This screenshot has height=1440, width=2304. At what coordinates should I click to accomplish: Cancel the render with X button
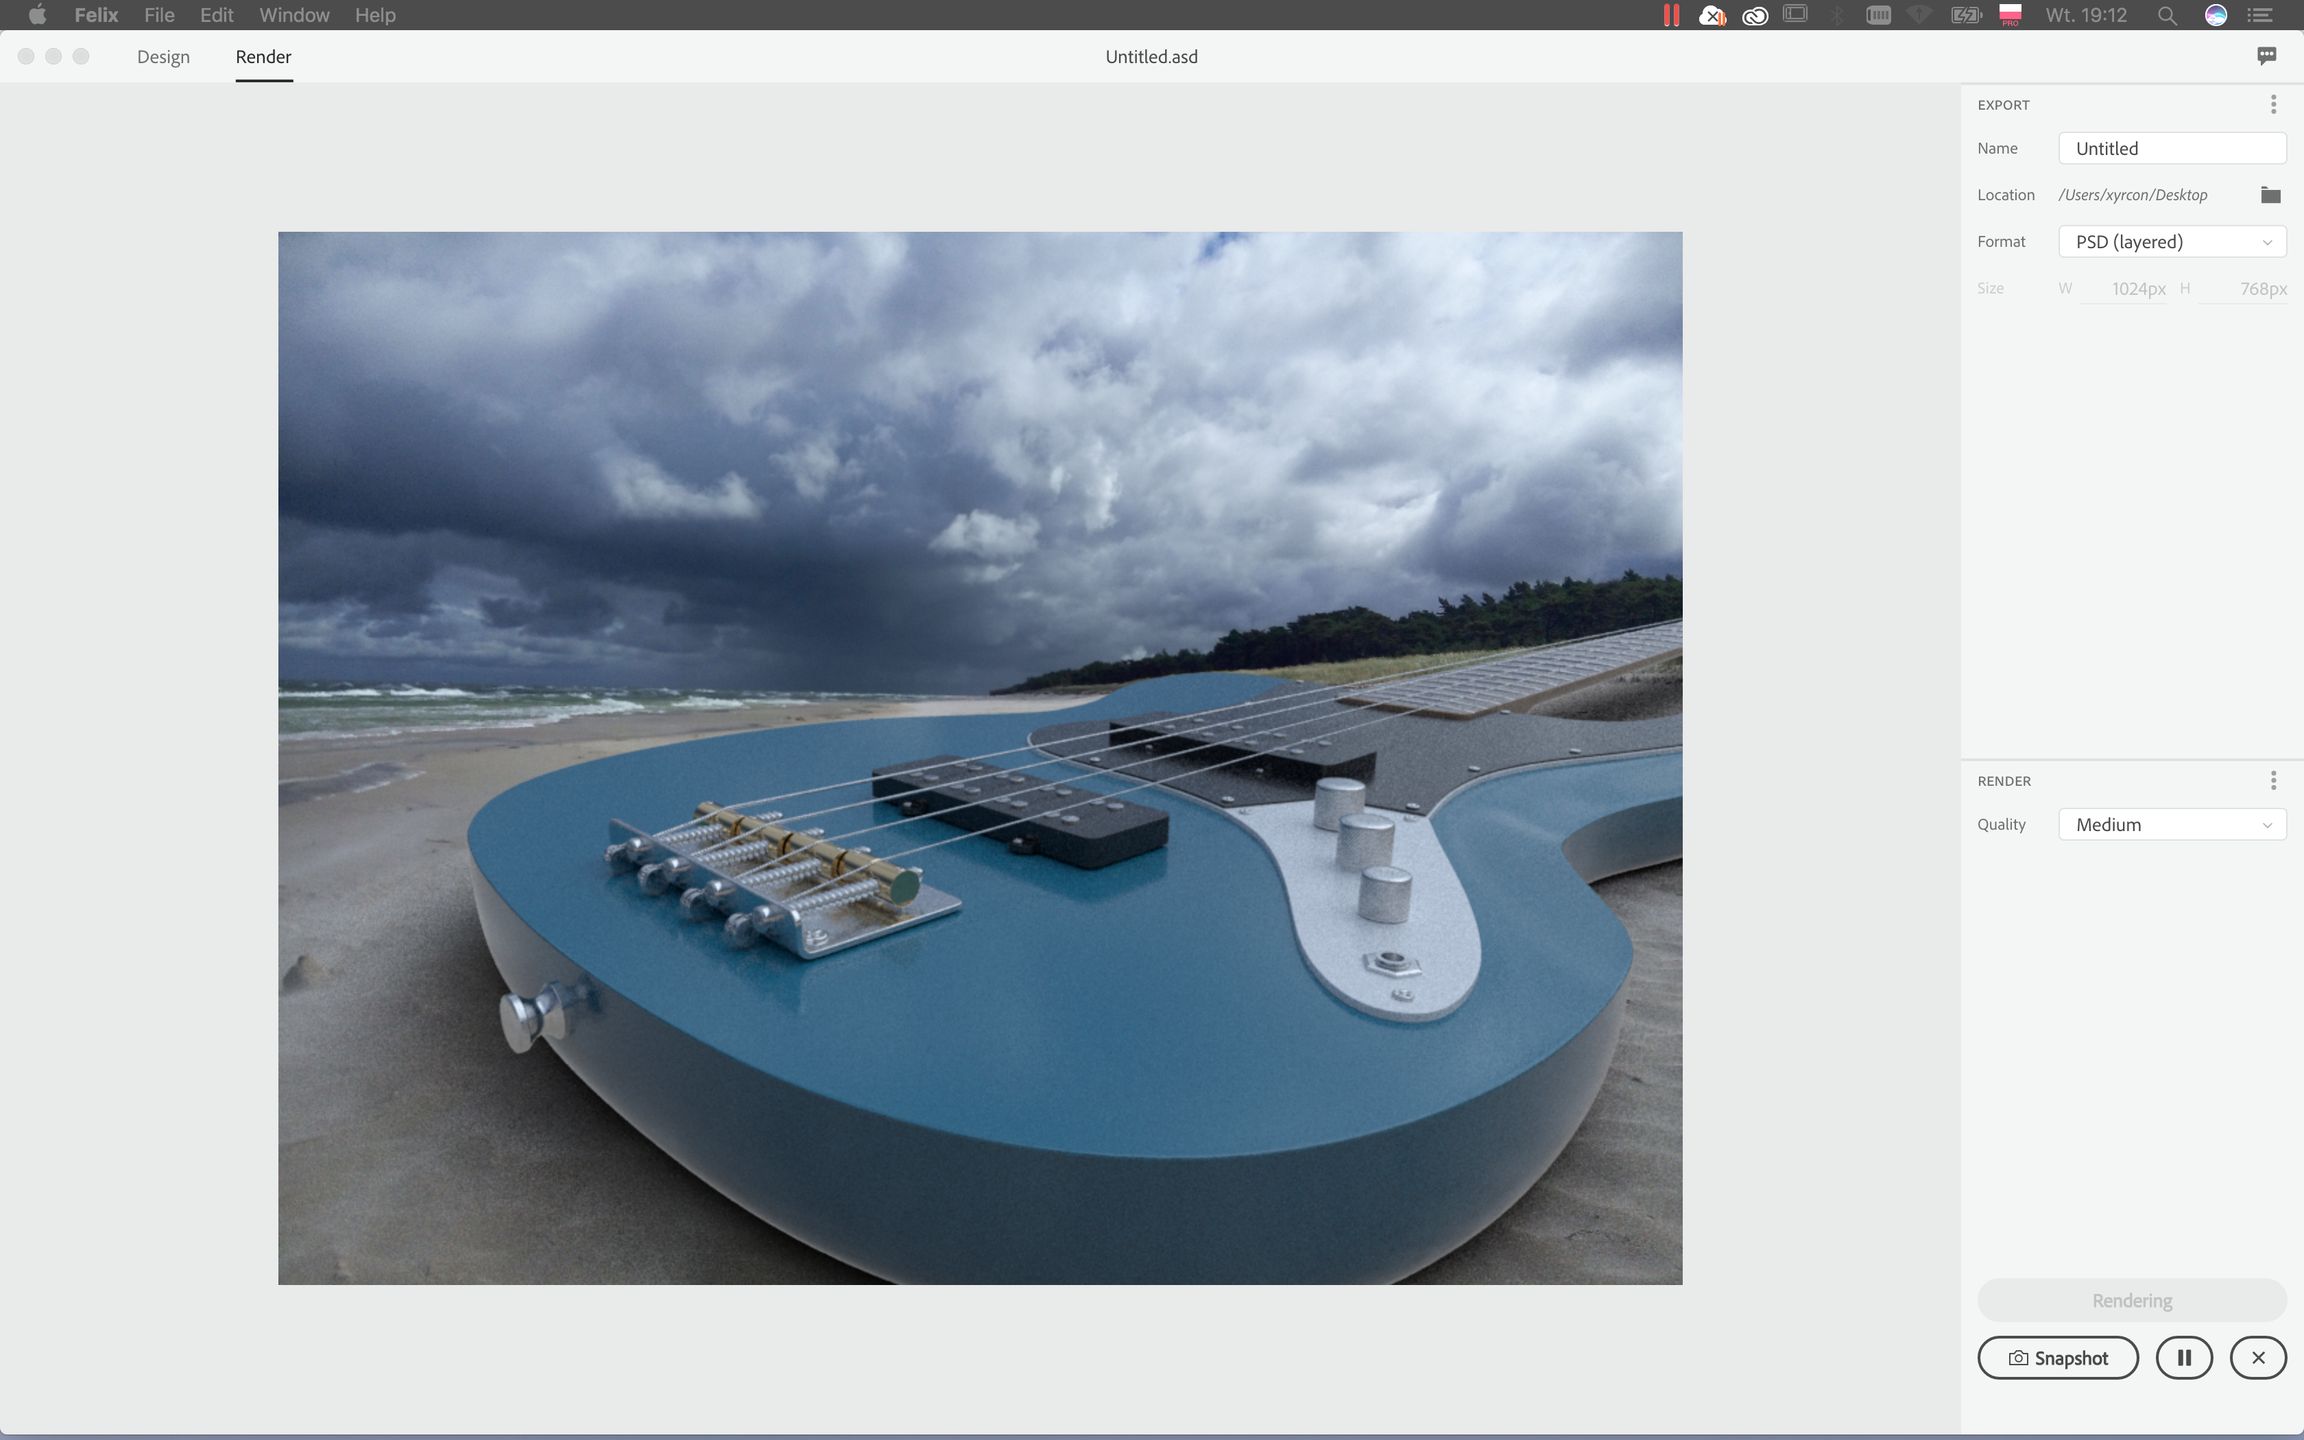tap(2258, 1358)
